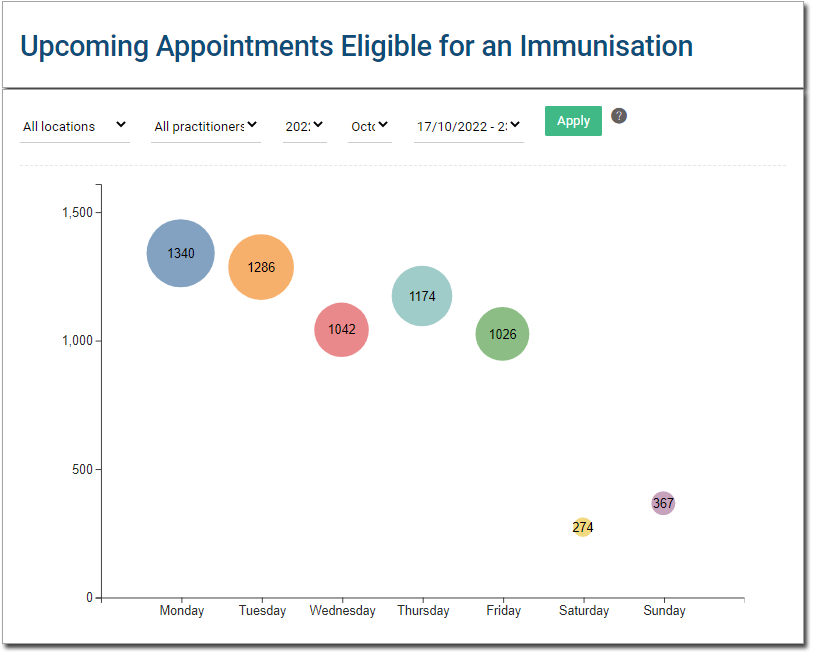Select the orange Tuesday bubble 1286

261,267
